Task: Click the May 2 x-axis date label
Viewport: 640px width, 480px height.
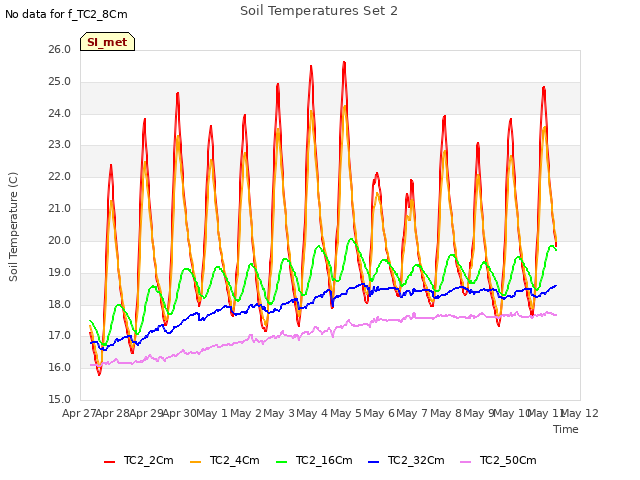Action: click(246, 413)
